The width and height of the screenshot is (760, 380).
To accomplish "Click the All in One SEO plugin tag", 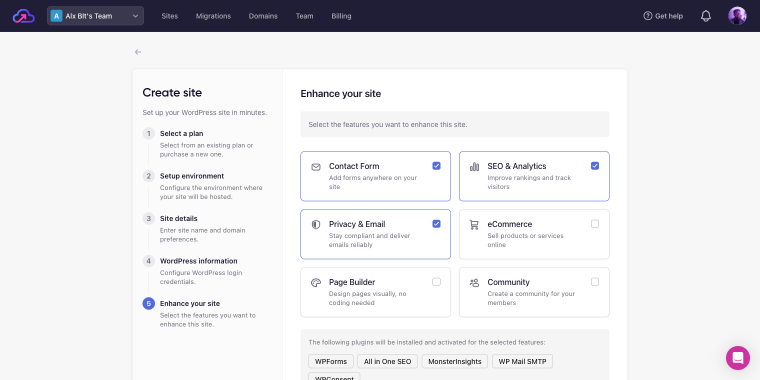I will pyautogui.click(x=387, y=362).
